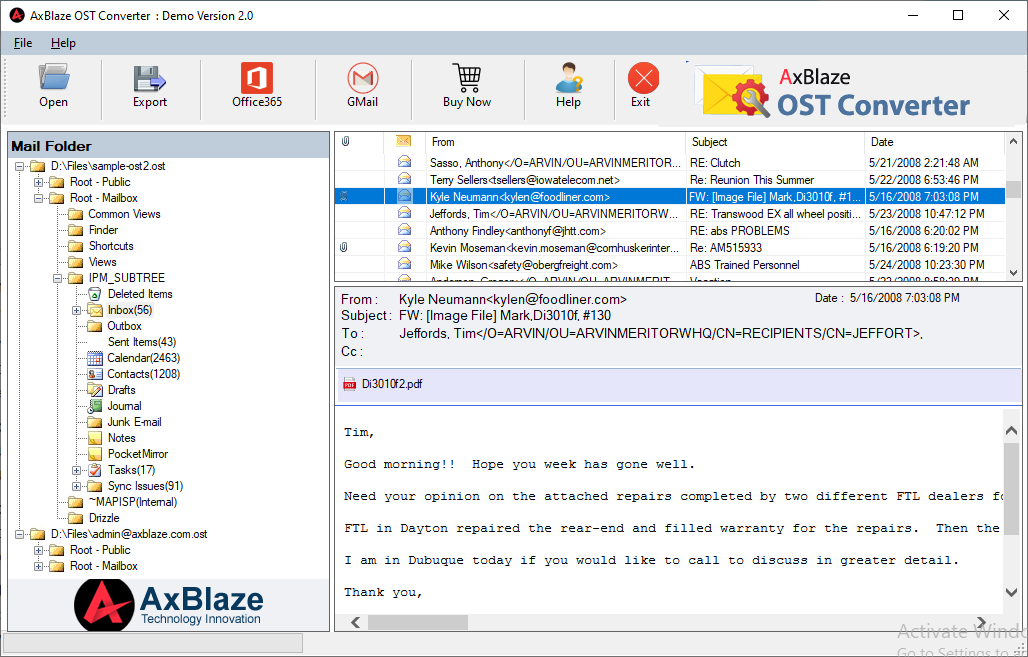Sort emails by the Subject column header

point(776,142)
